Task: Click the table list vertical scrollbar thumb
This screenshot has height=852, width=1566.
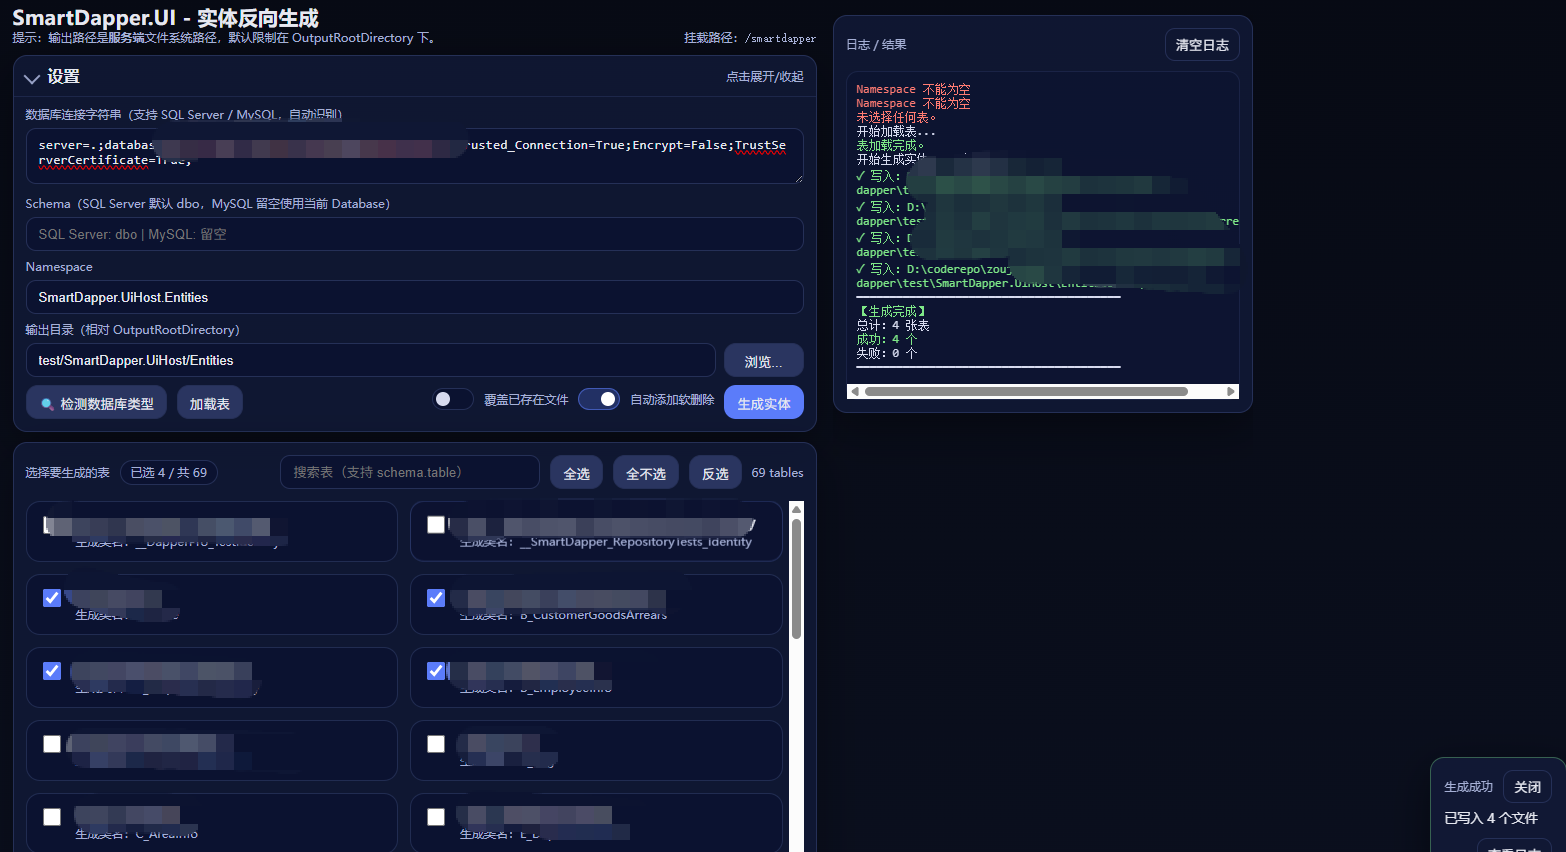Action: point(796,578)
